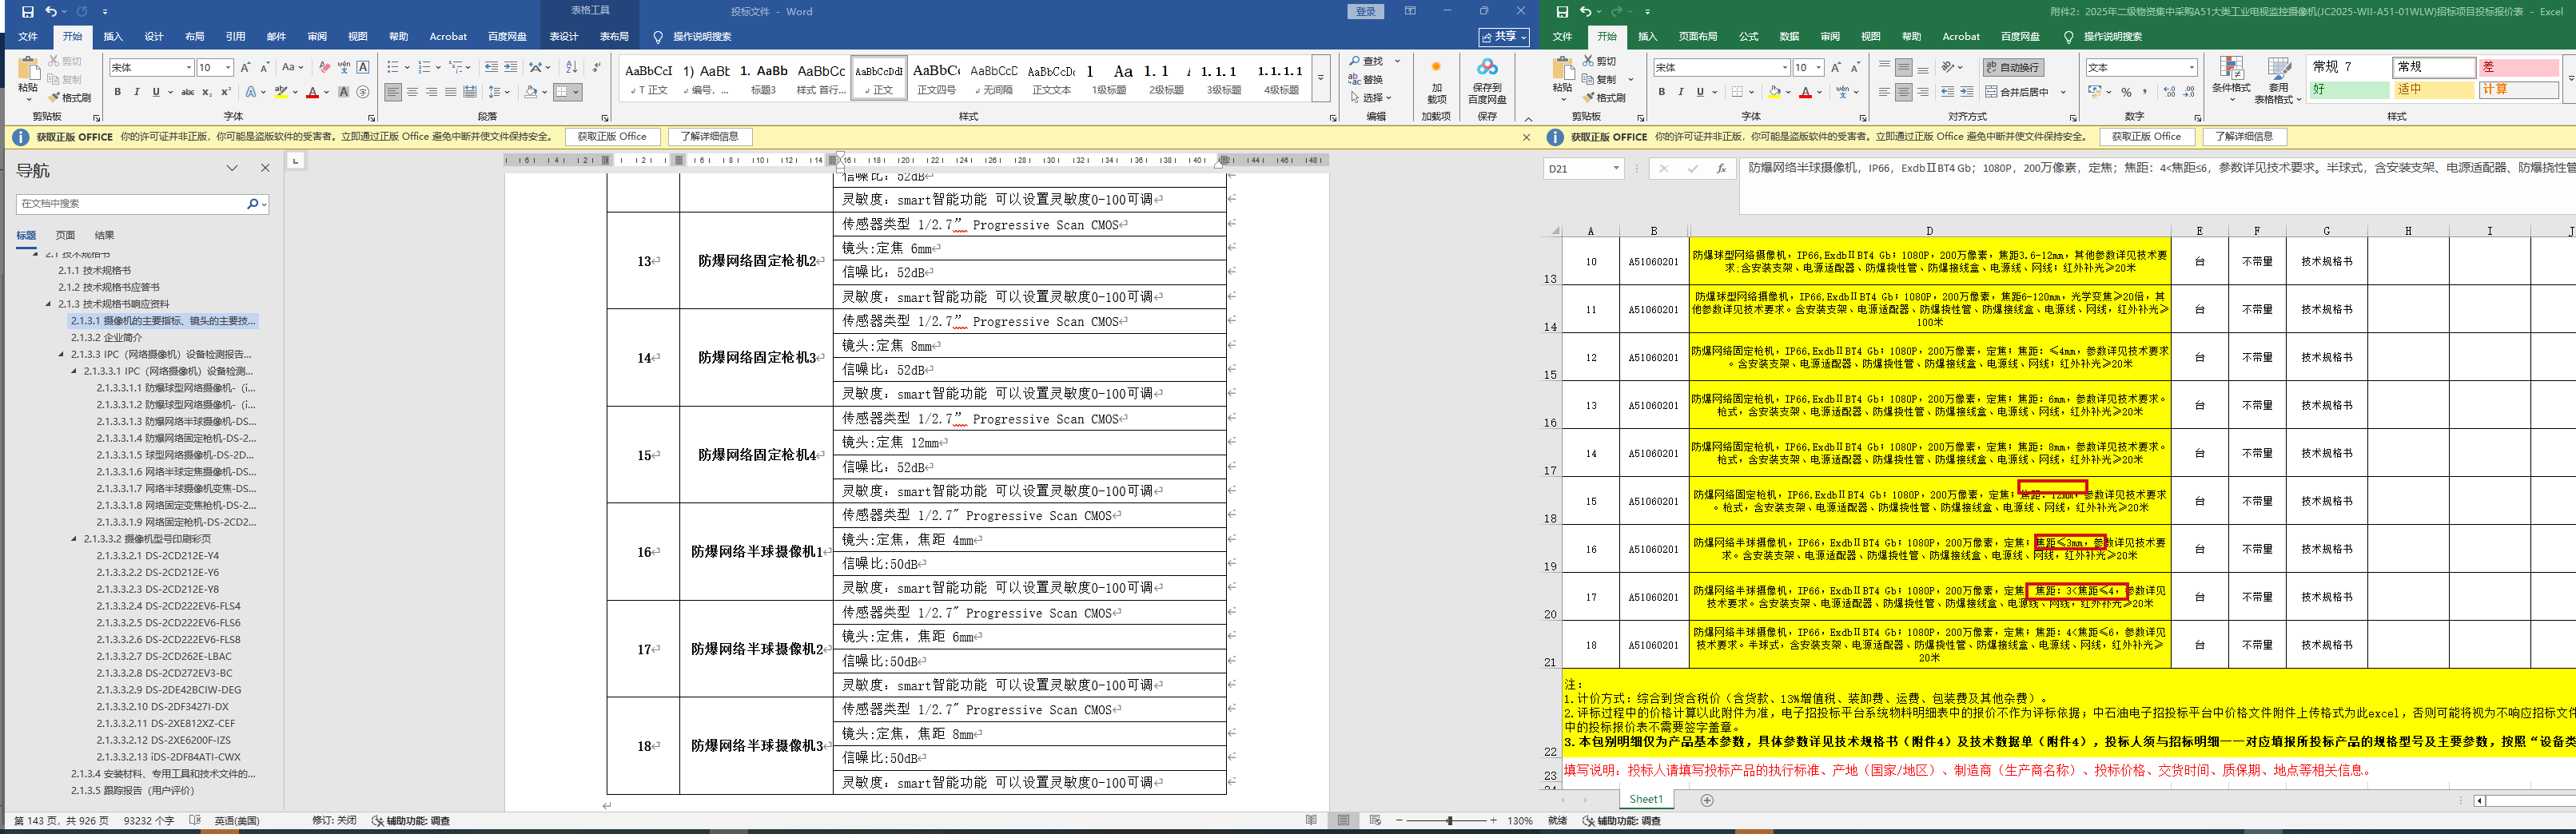This screenshot has width=2576, height=834.
Task: Select the Format Painter (格式刷) in Word
Action: (70, 98)
